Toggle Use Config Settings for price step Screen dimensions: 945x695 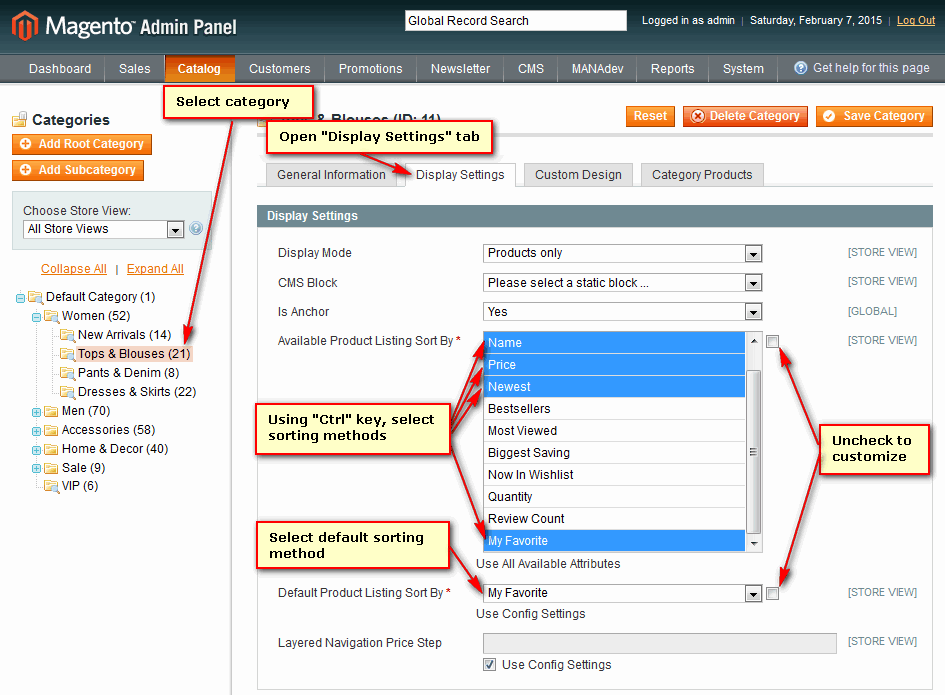click(489, 664)
